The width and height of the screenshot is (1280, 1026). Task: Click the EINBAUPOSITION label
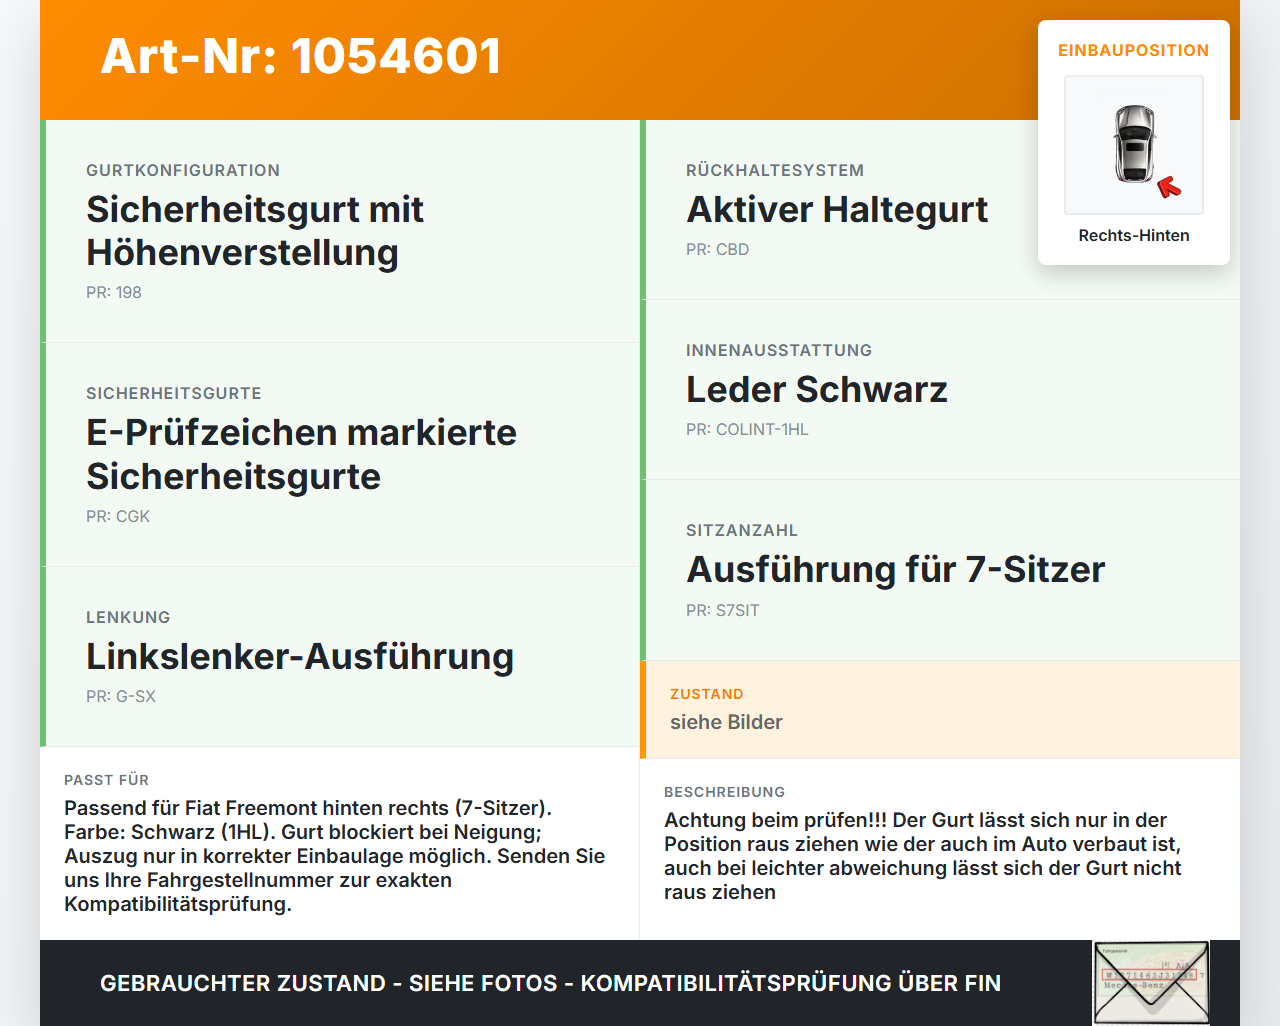[x=1134, y=50]
